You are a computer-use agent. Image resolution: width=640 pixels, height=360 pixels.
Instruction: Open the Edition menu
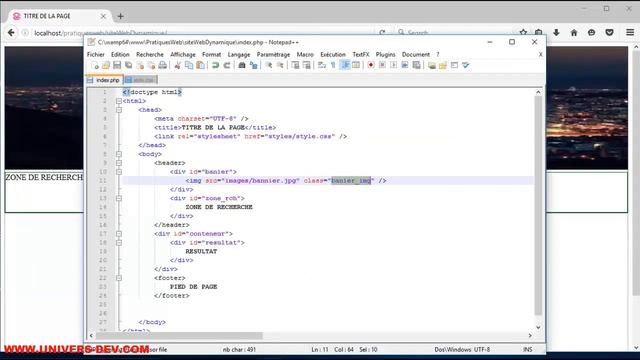tap(120, 54)
